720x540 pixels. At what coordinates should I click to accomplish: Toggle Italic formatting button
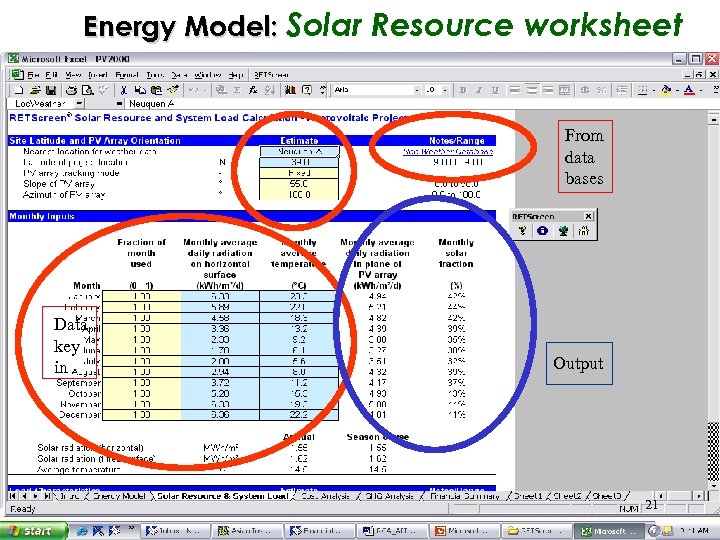[x=479, y=90]
